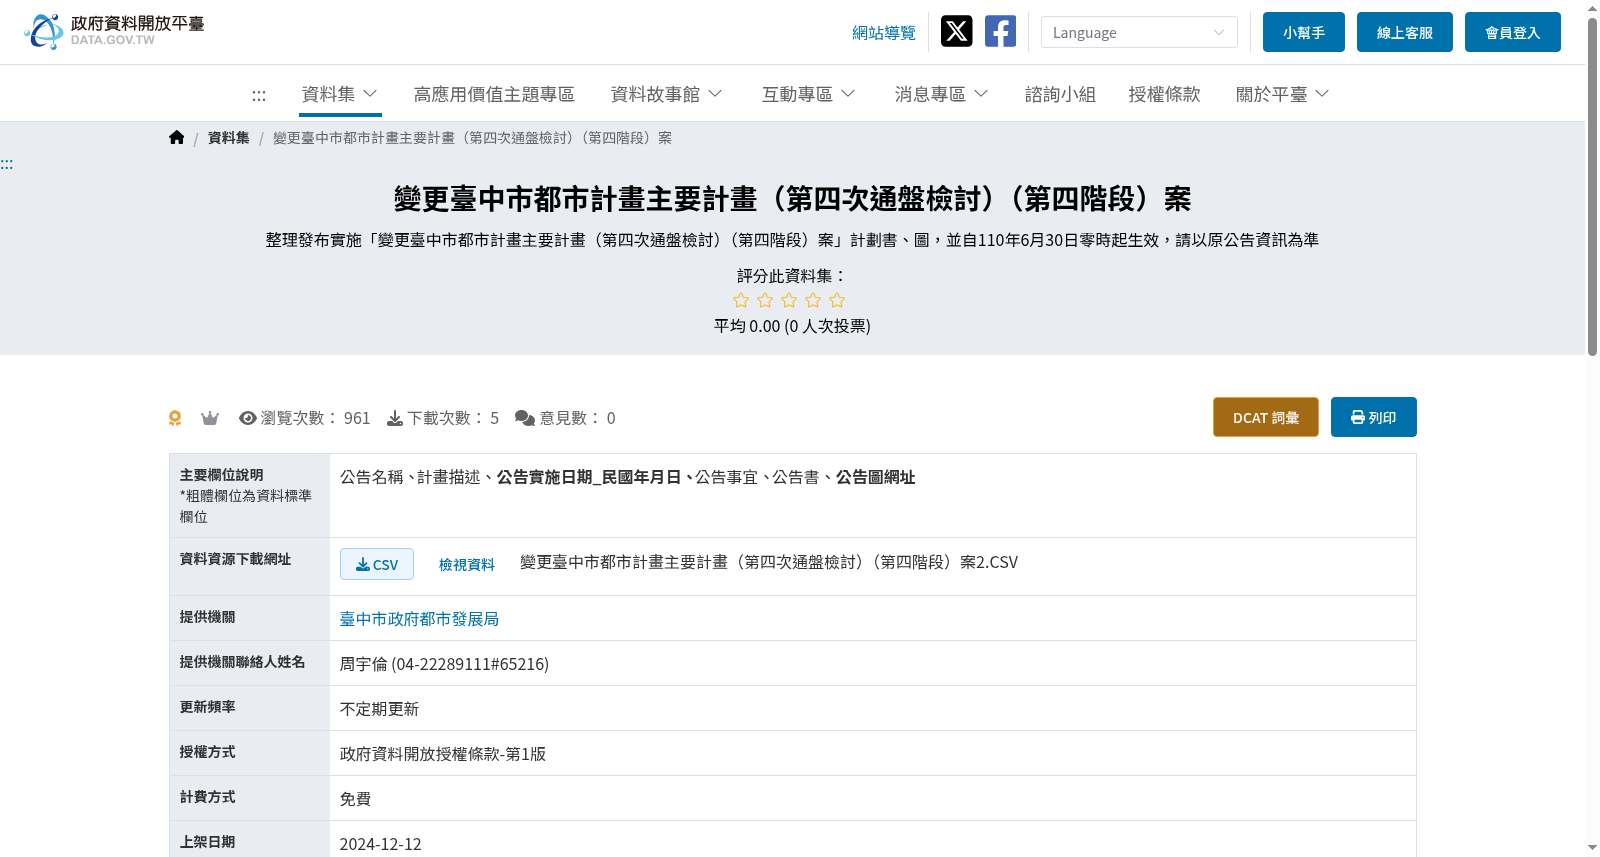The width and height of the screenshot is (1600, 857).
Task: Click the 線上客服 button
Action: pyautogui.click(x=1405, y=32)
